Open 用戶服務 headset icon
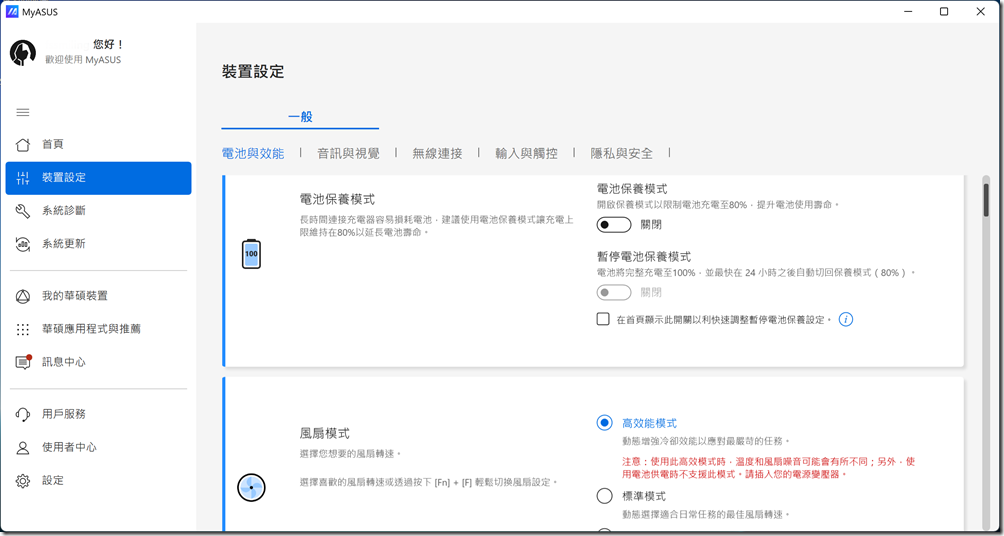Screen dimensions: 1004x536 (23, 414)
